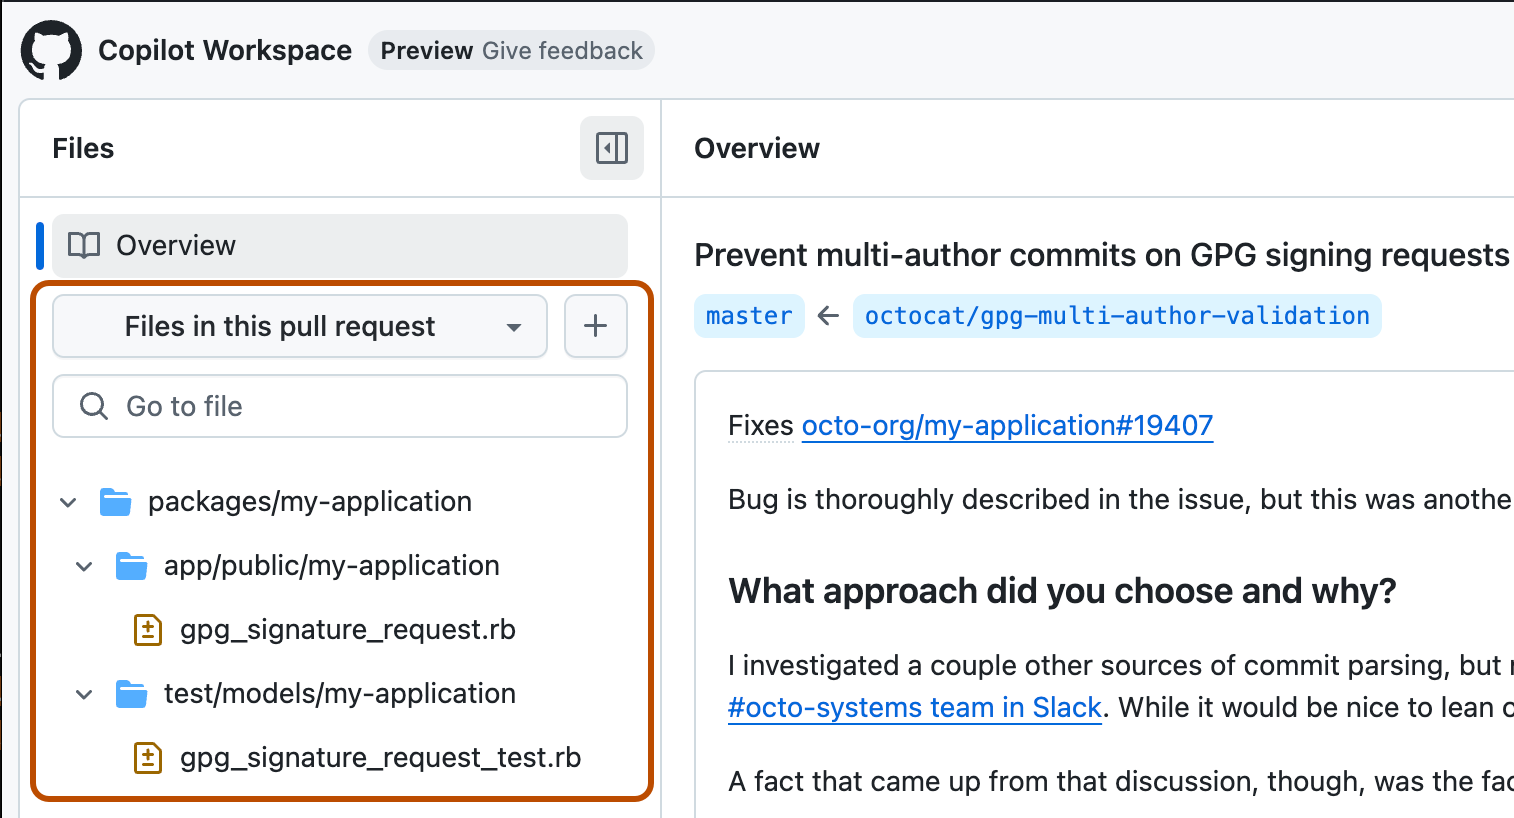1514x818 pixels.
Task: Click the Copilot Workspace title
Action: coord(225,50)
